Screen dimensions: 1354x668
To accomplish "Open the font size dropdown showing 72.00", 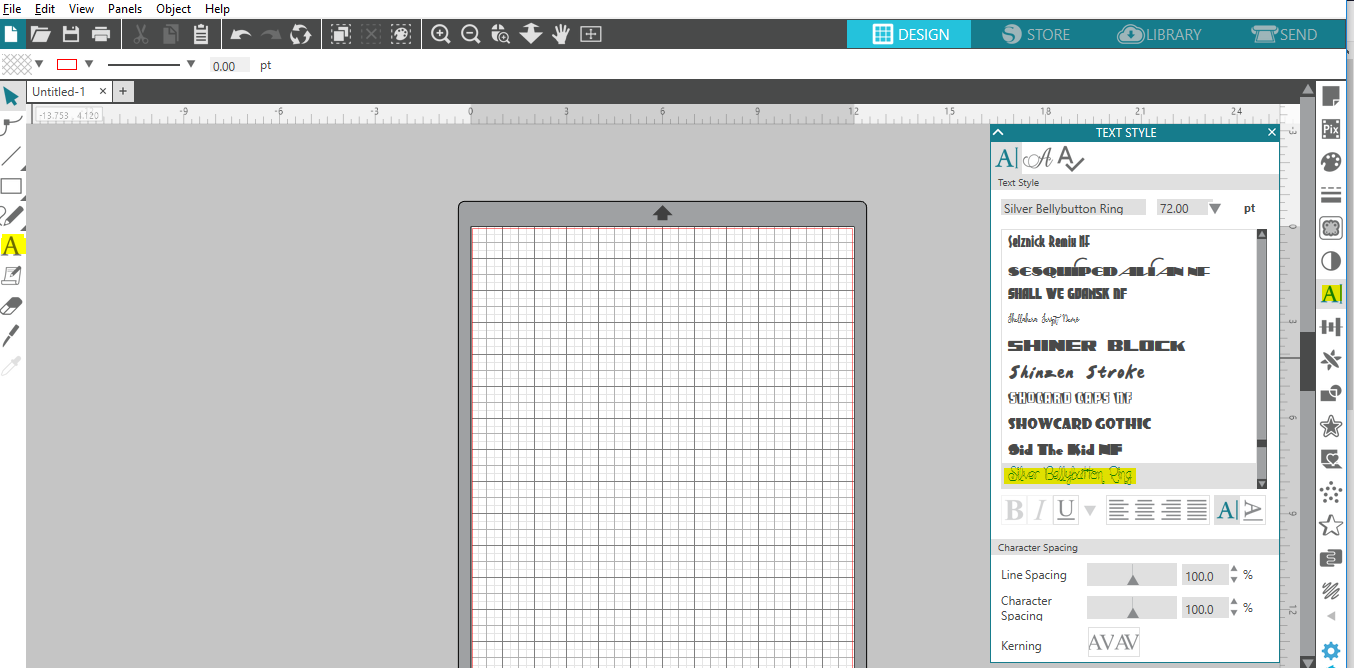I will click(1216, 207).
